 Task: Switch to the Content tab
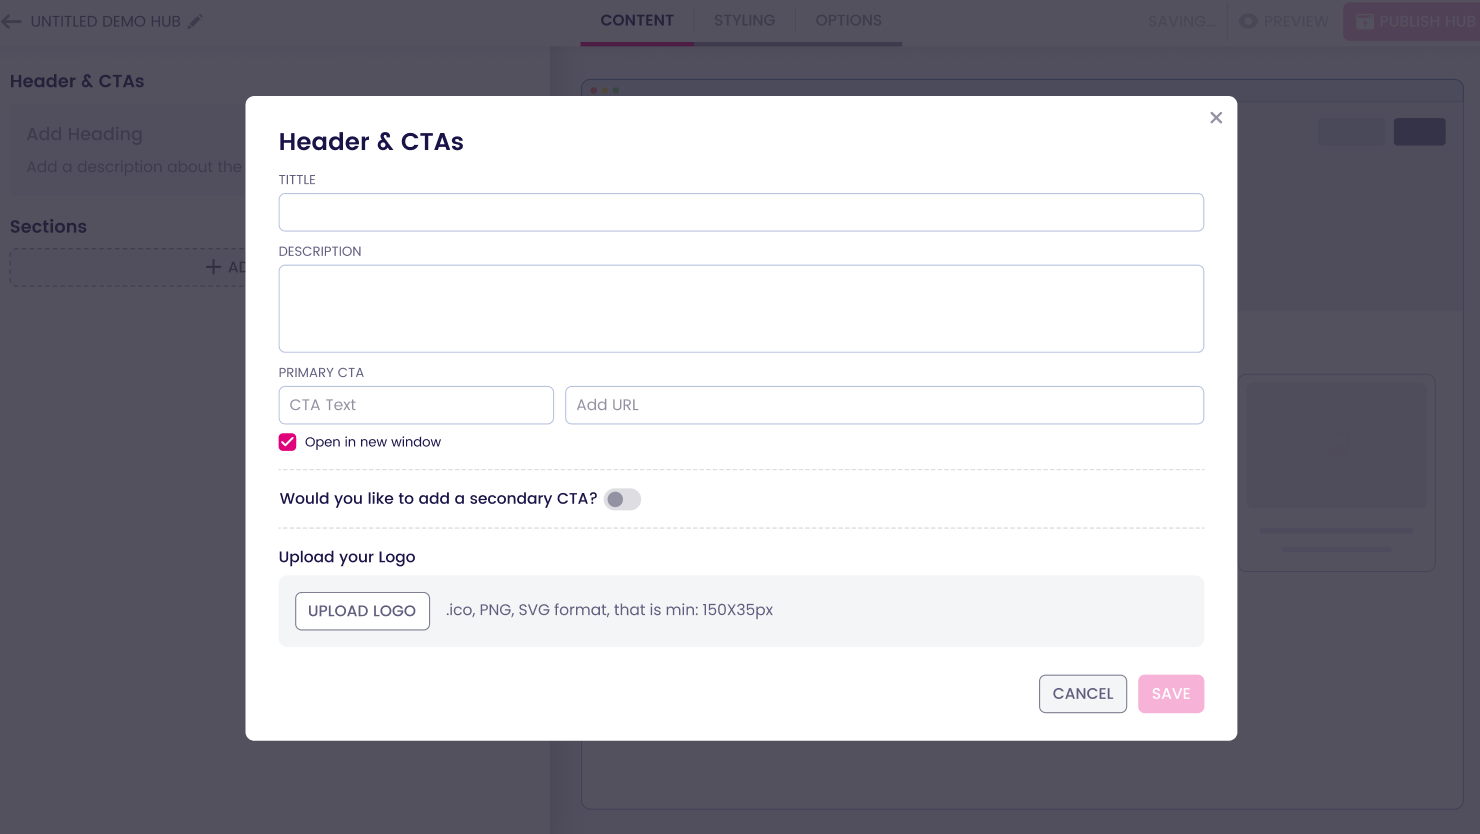[x=637, y=21]
